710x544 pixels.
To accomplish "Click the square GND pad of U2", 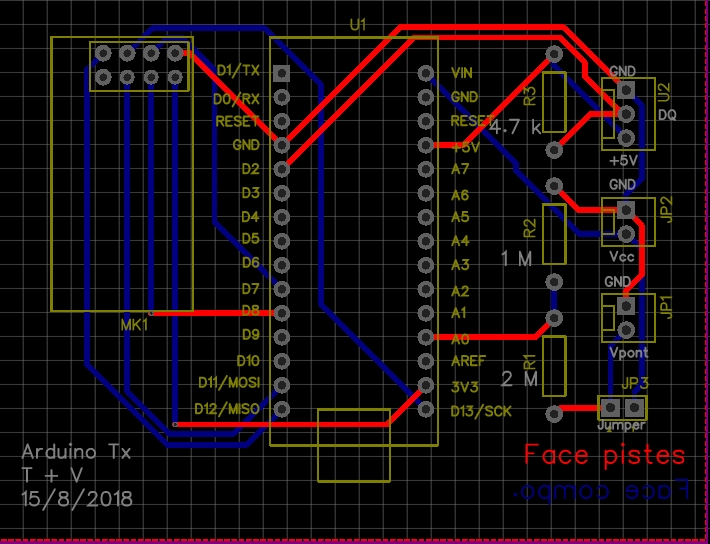I will (x=626, y=90).
